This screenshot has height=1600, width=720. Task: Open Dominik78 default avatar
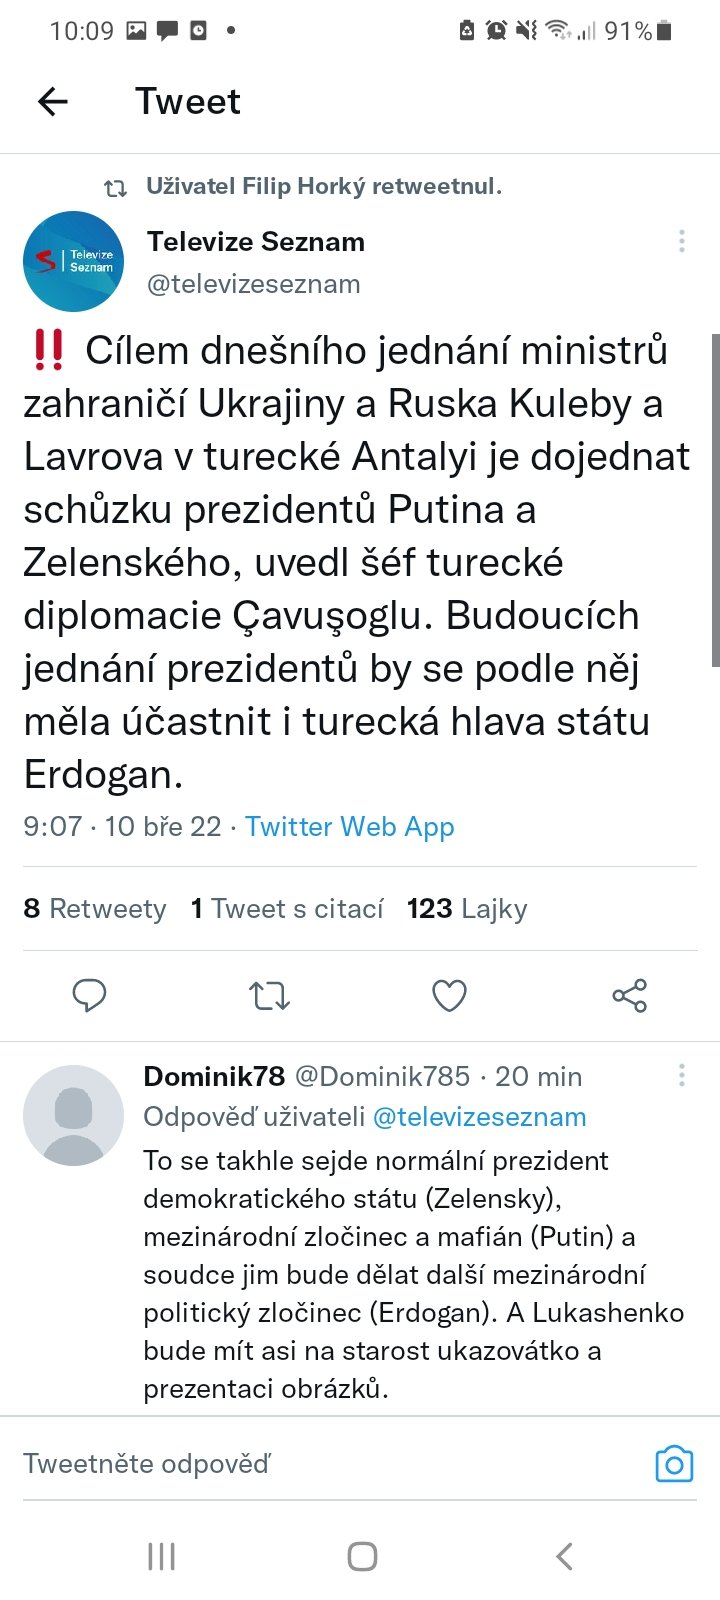click(x=73, y=1115)
